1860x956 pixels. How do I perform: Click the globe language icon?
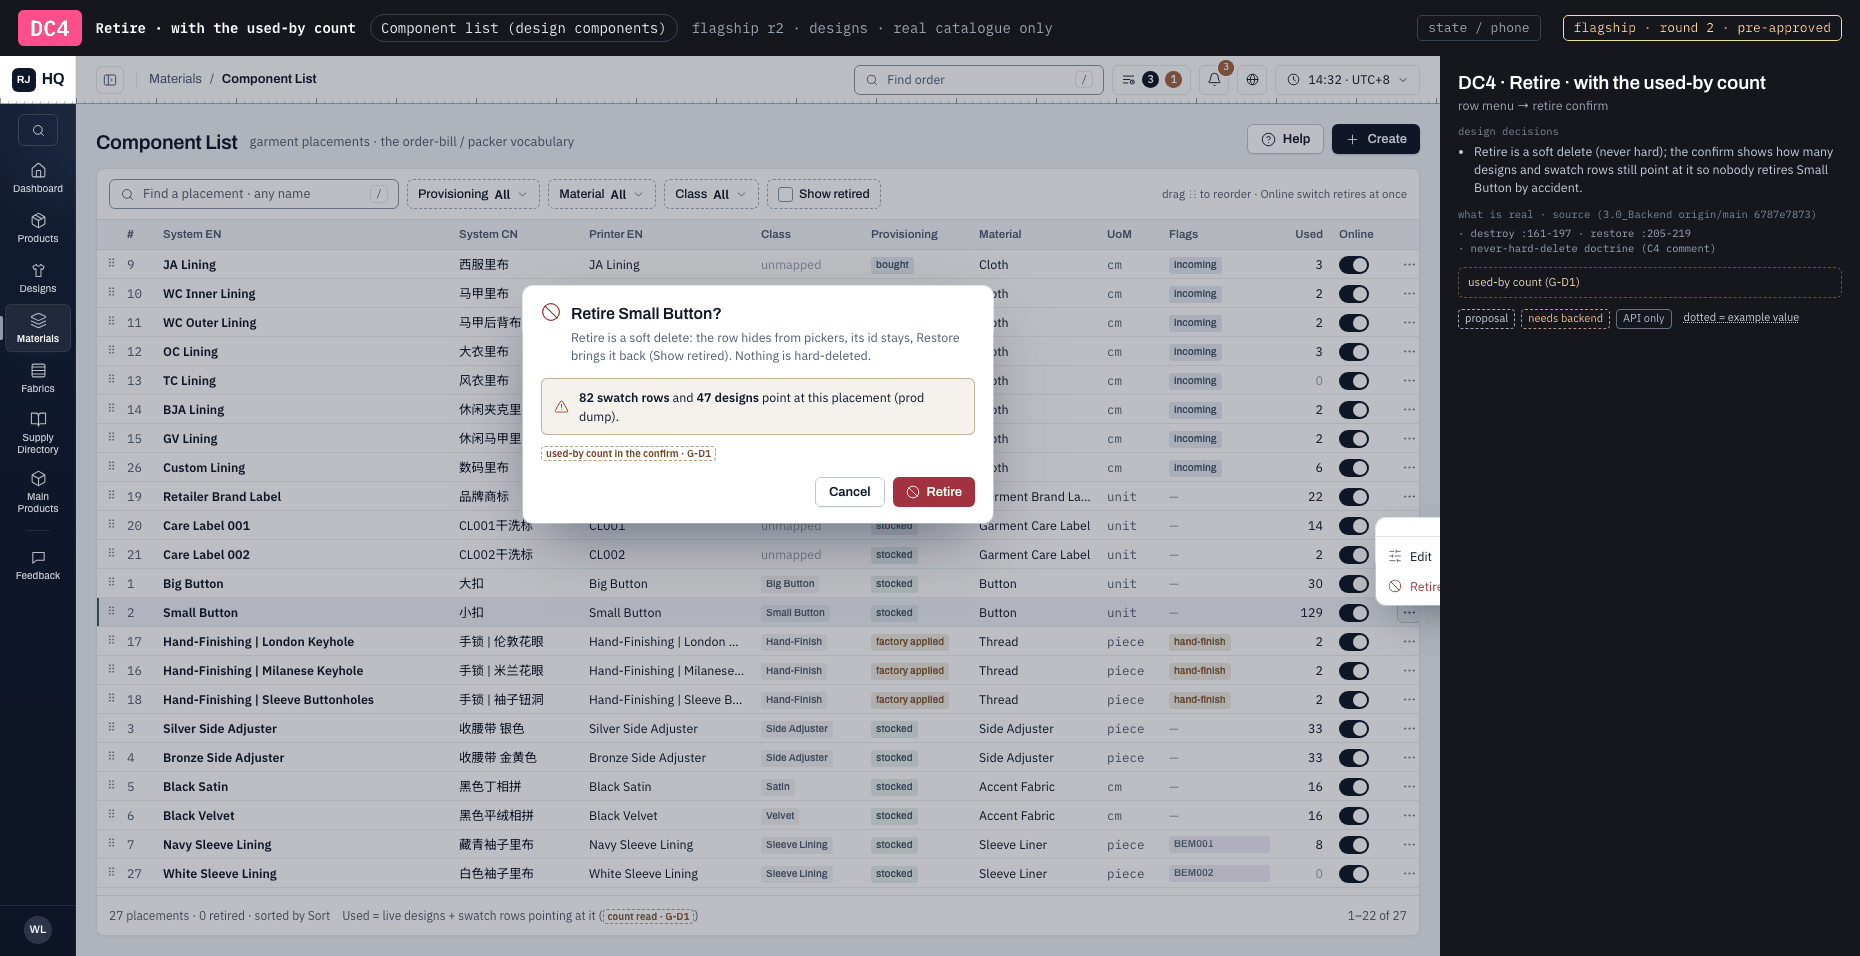pos(1252,80)
